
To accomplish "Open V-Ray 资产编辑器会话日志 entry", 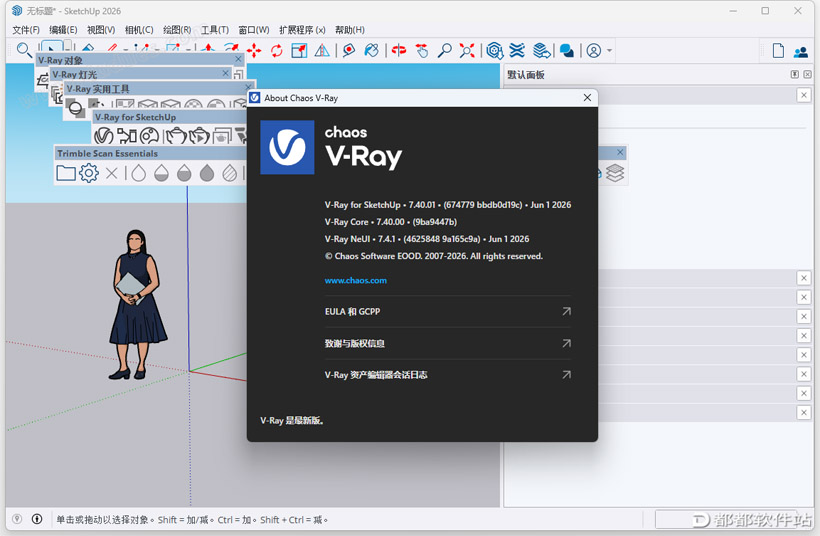I will click(x=448, y=375).
